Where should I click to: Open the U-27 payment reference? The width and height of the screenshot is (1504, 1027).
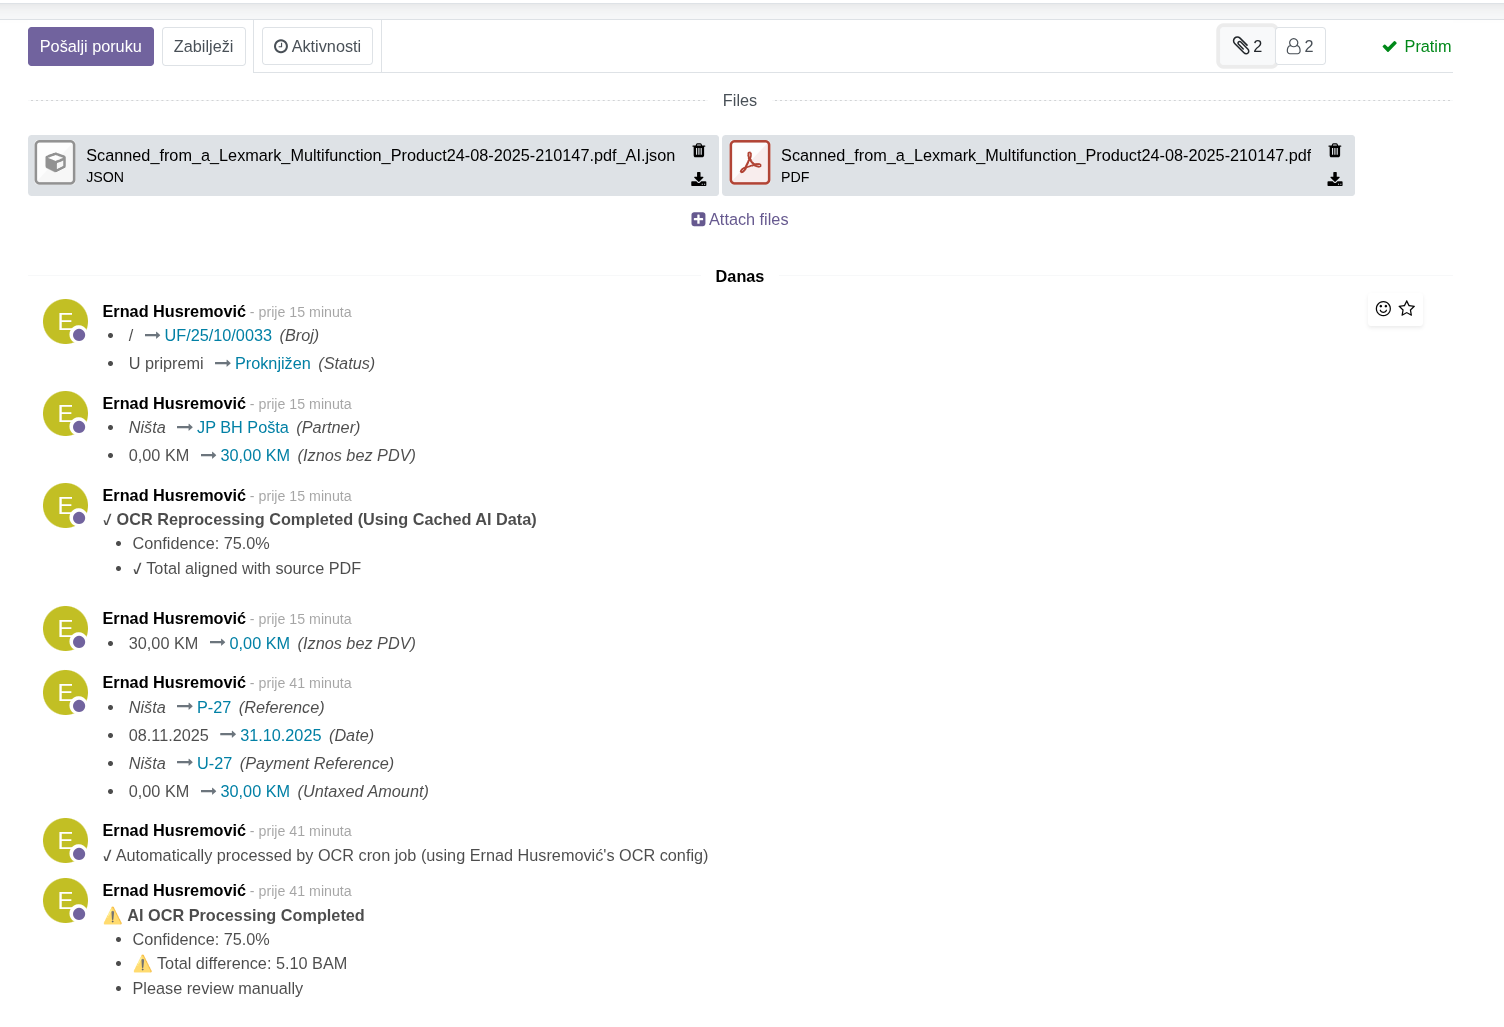click(215, 763)
